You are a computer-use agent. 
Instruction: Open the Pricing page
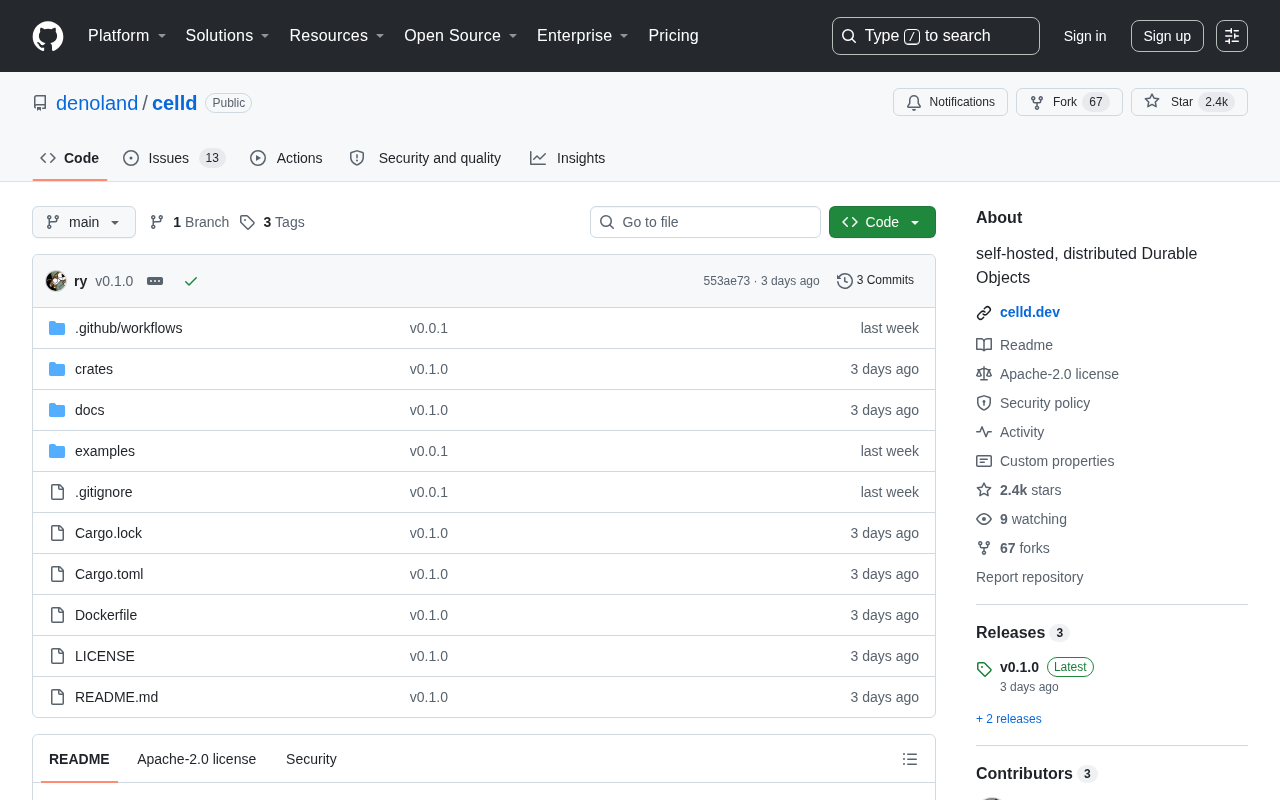(674, 36)
